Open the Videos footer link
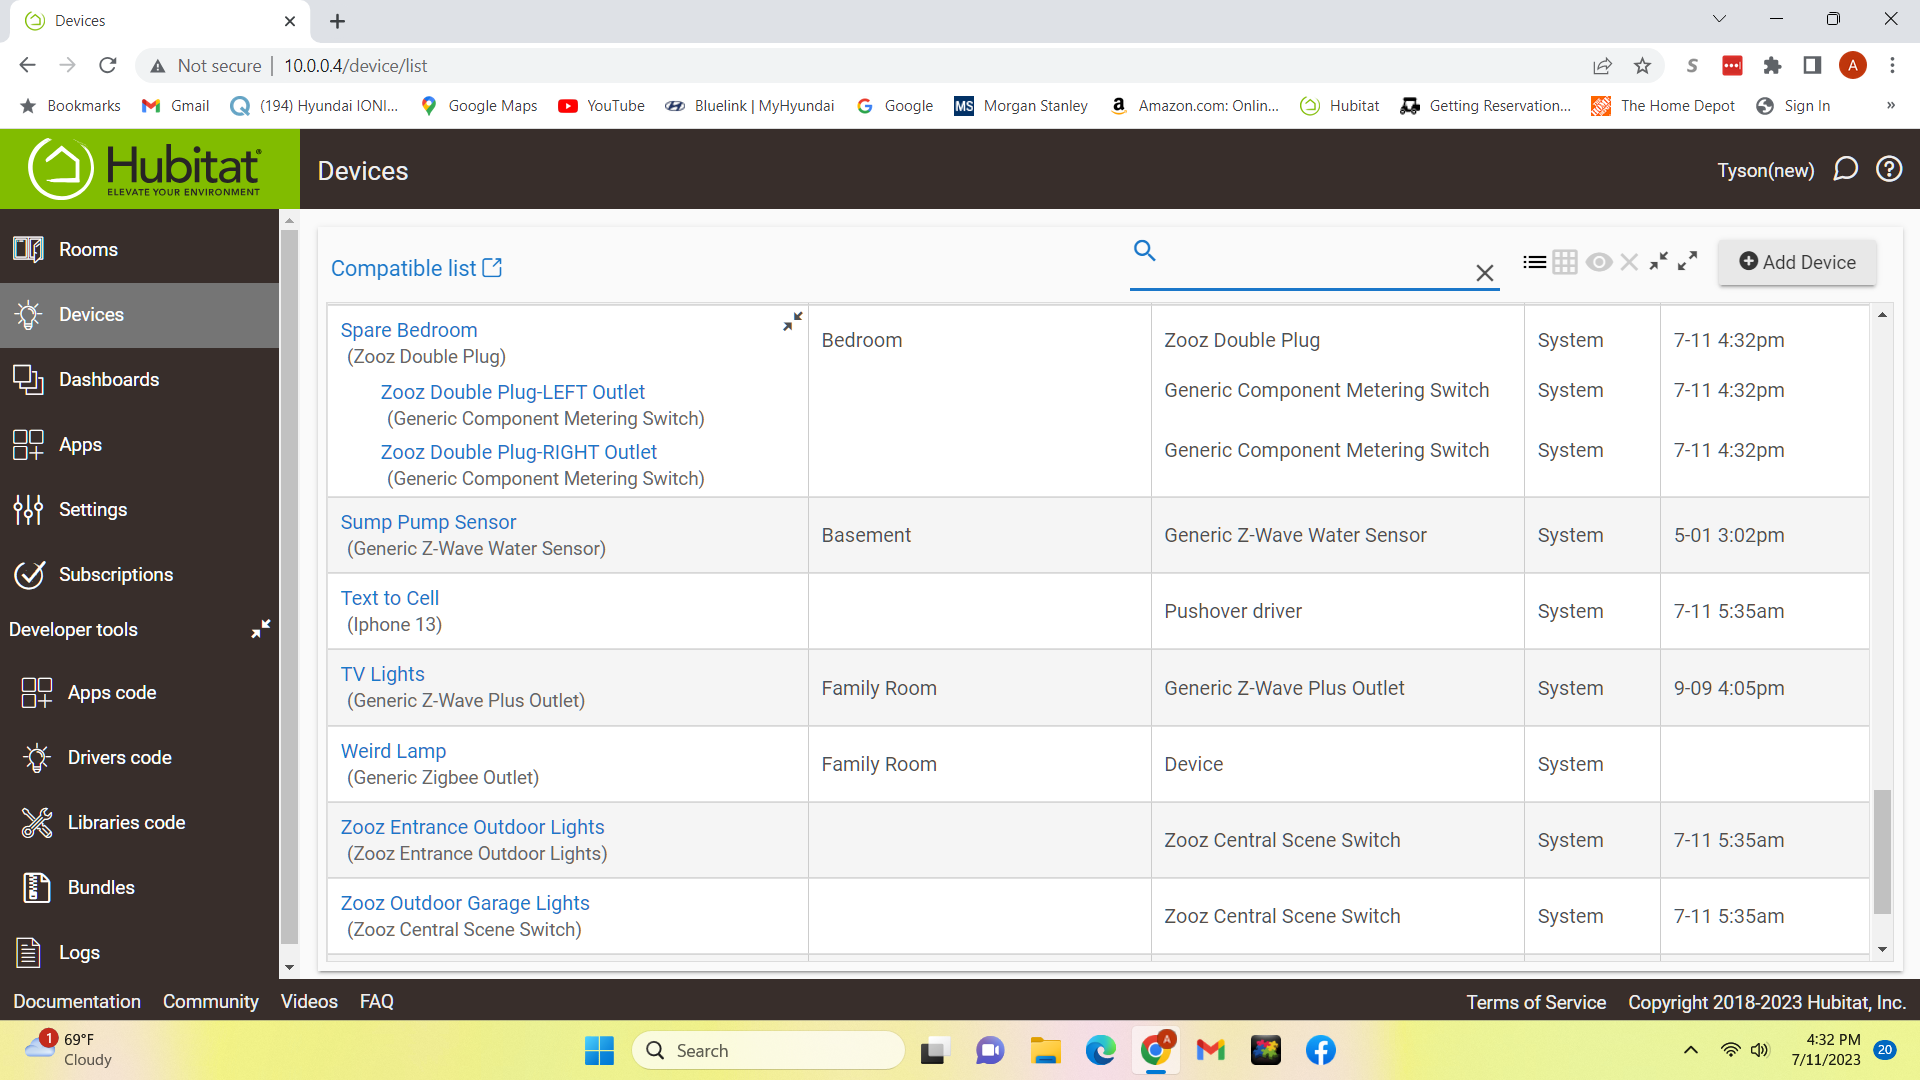Viewport: 1920px width, 1080px height. point(309,1001)
